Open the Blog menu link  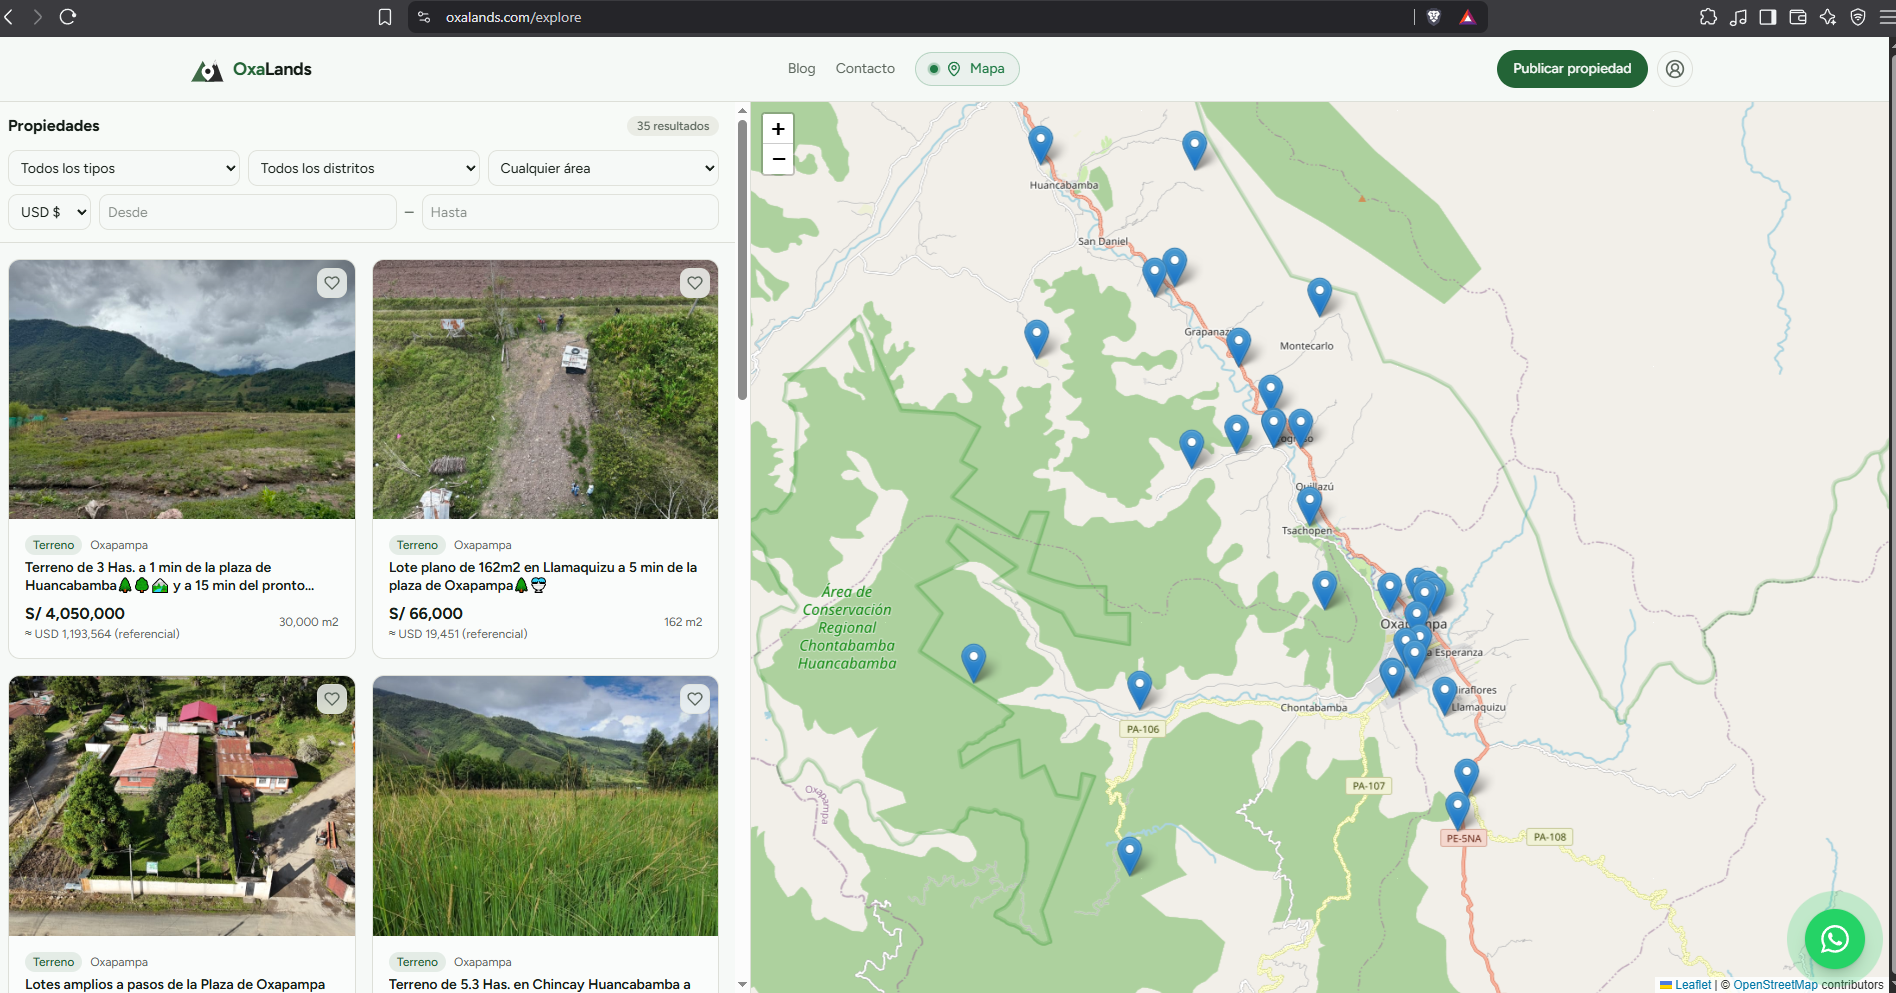tap(801, 69)
